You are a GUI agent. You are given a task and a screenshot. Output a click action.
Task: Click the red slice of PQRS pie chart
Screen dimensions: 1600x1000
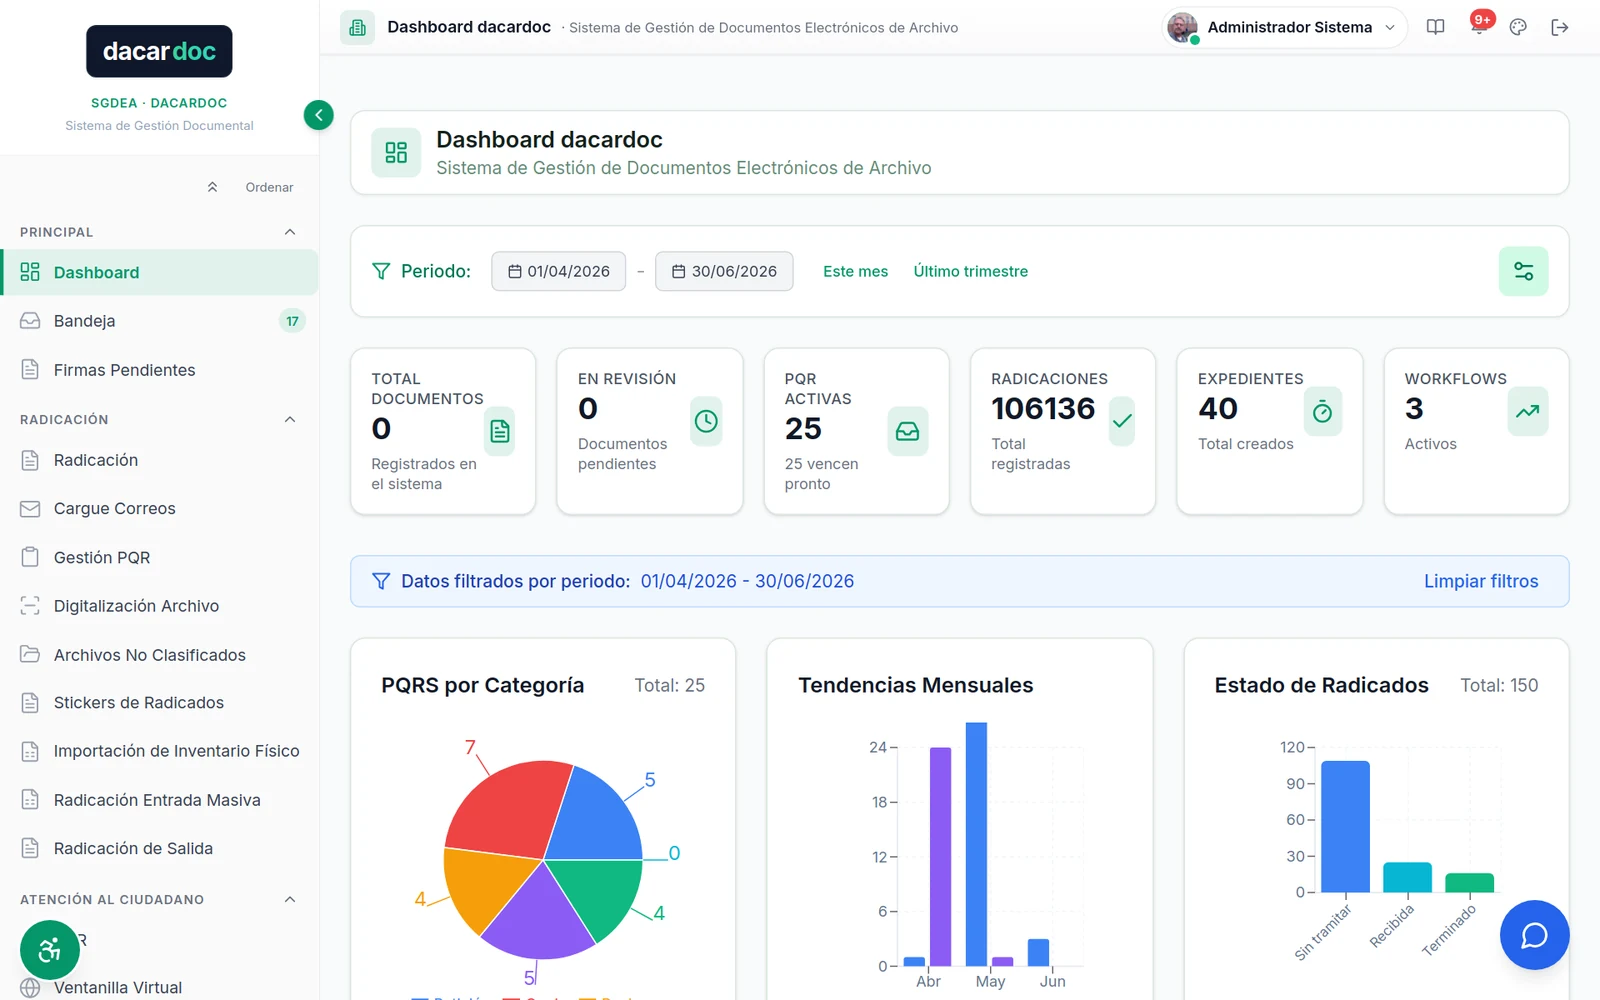pyautogui.click(x=502, y=806)
